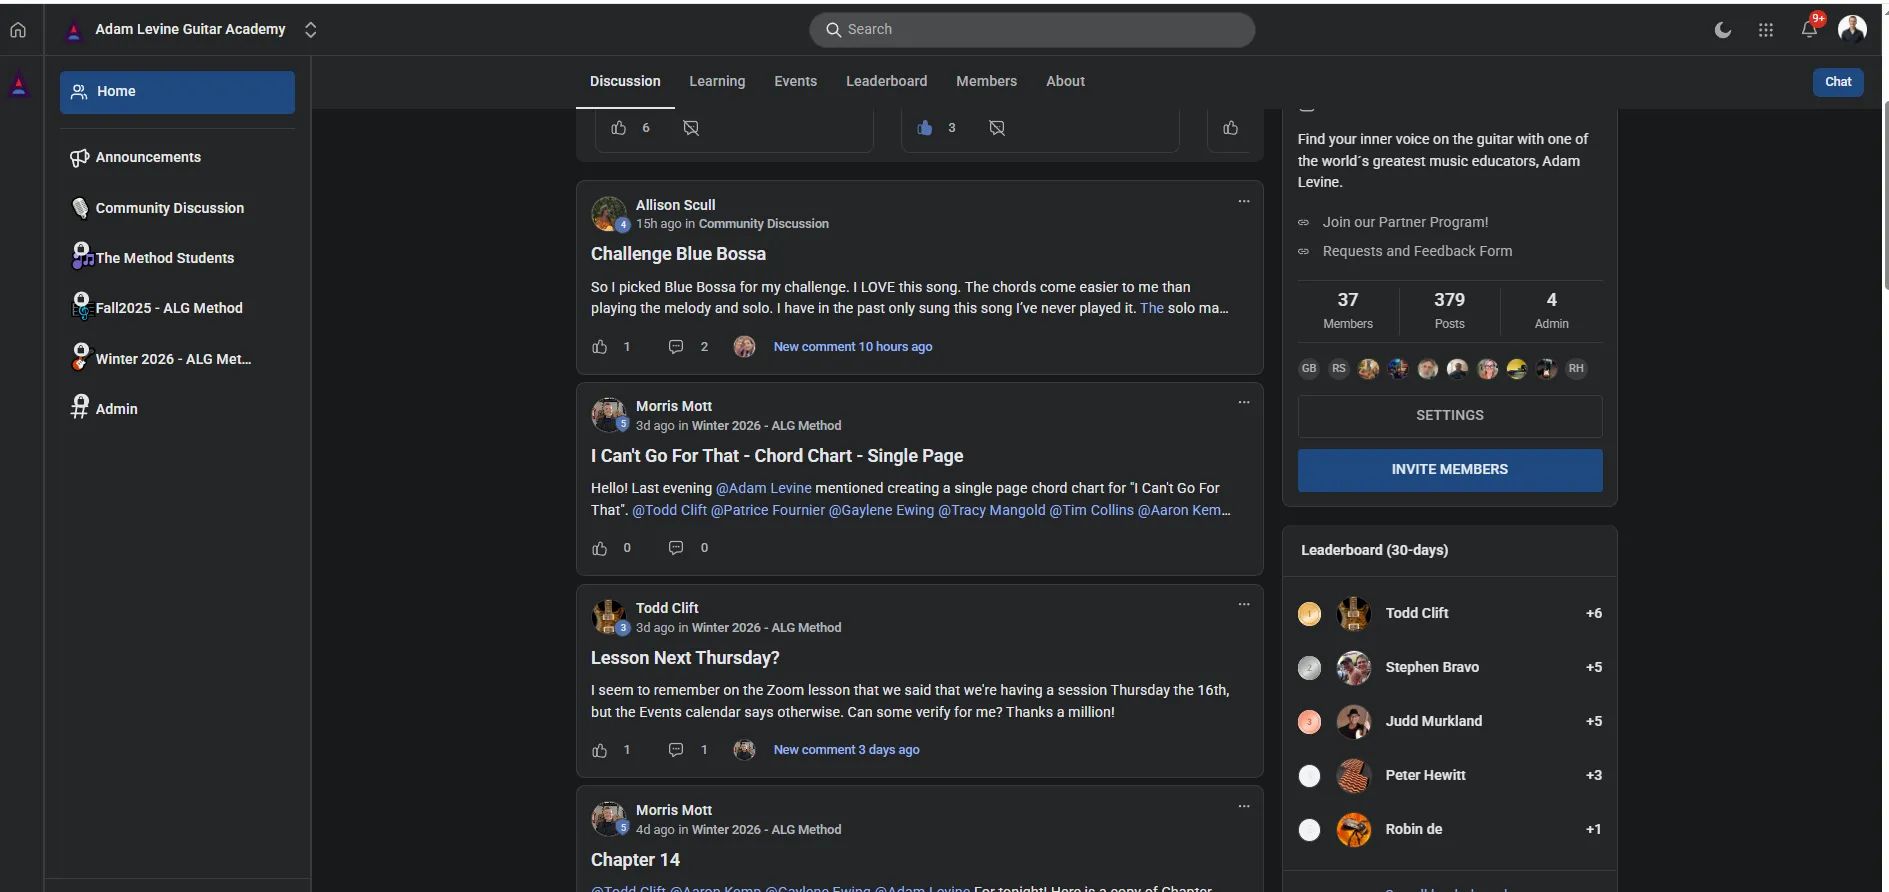Image resolution: width=1889 pixels, height=892 pixels.
Task: Open the options menu on the Chapter 14 post
Action: [x=1244, y=806]
